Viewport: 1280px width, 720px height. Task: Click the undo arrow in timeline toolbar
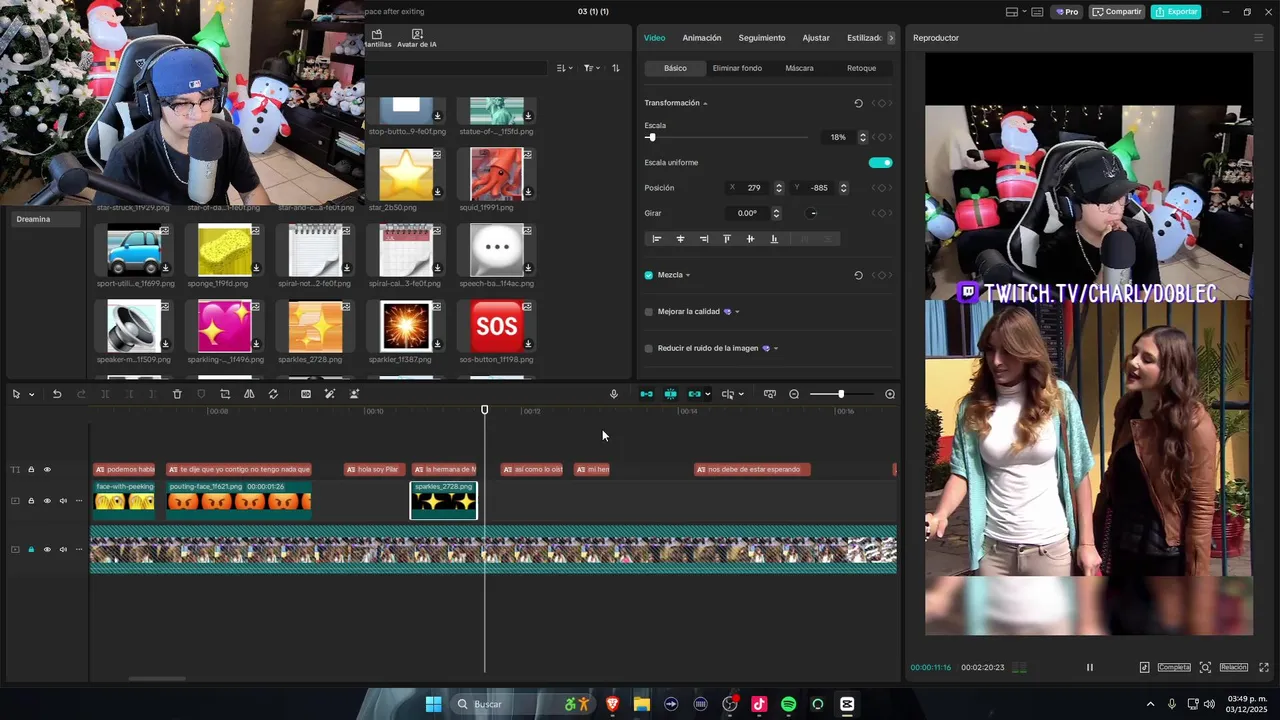click(57, 394)
